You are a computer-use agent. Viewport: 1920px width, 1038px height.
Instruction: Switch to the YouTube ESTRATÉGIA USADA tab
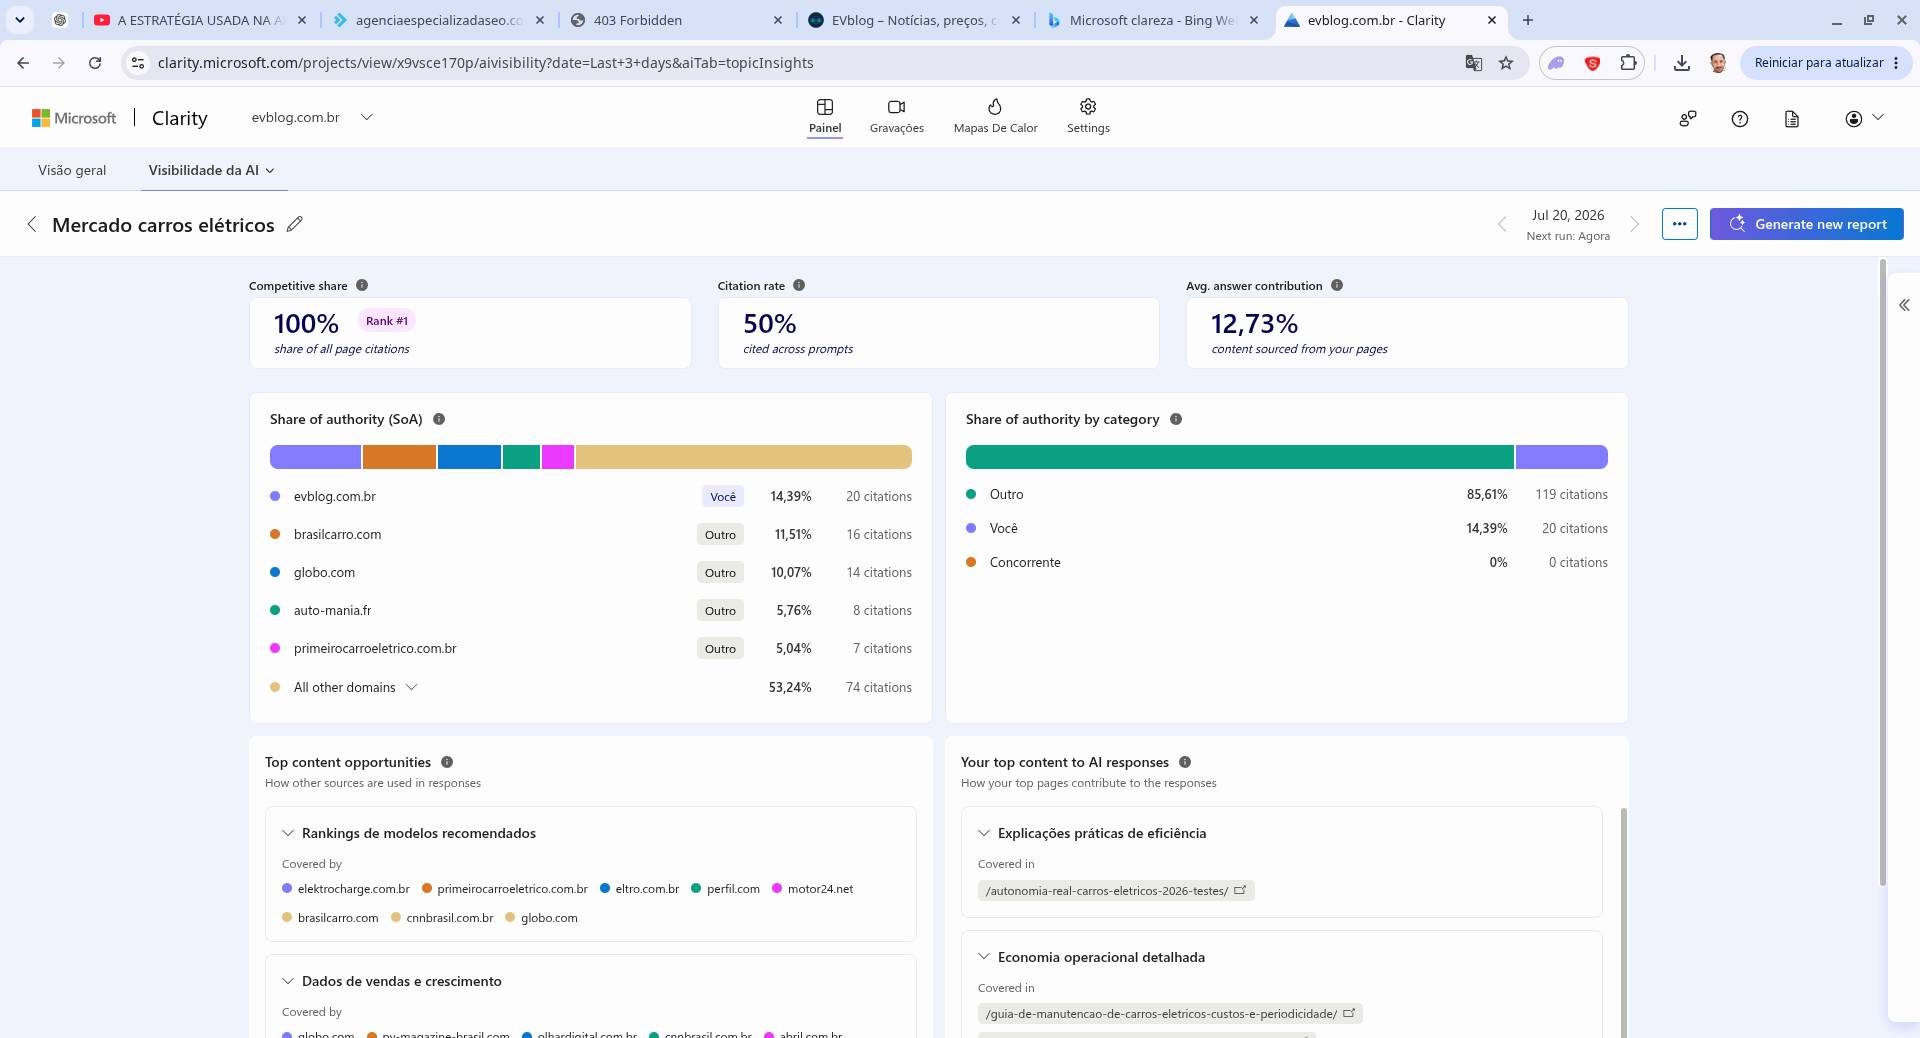pyautogui.click(x=202, y=20)
